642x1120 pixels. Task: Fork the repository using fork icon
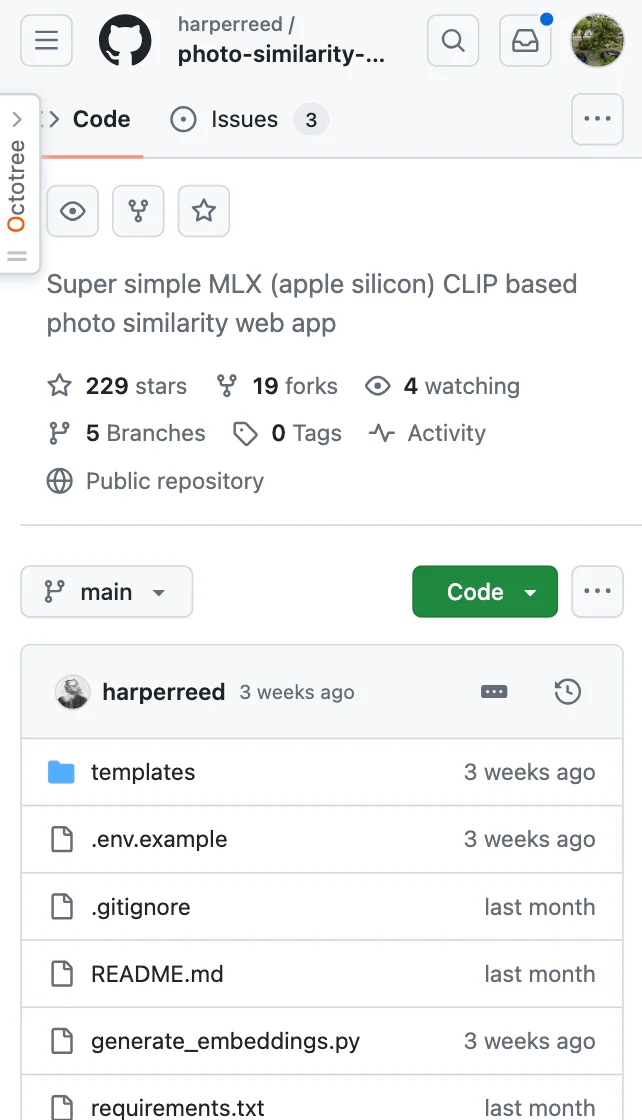tap(138, 211)
